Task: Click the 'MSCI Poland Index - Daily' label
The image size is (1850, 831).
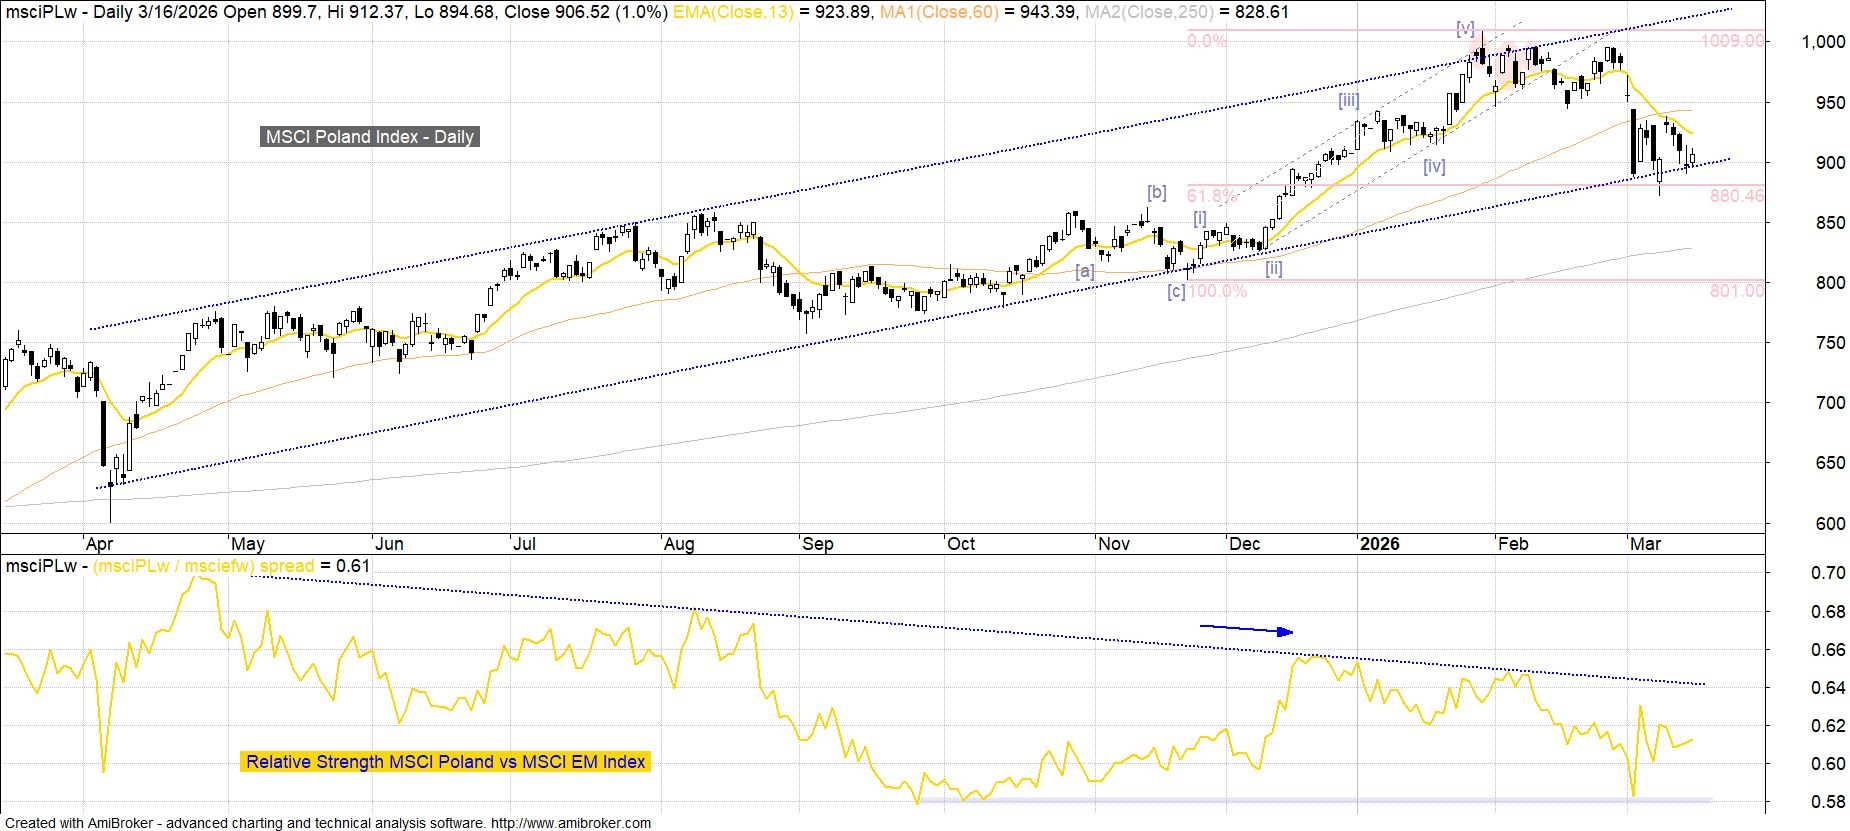Action: point(370,137)
